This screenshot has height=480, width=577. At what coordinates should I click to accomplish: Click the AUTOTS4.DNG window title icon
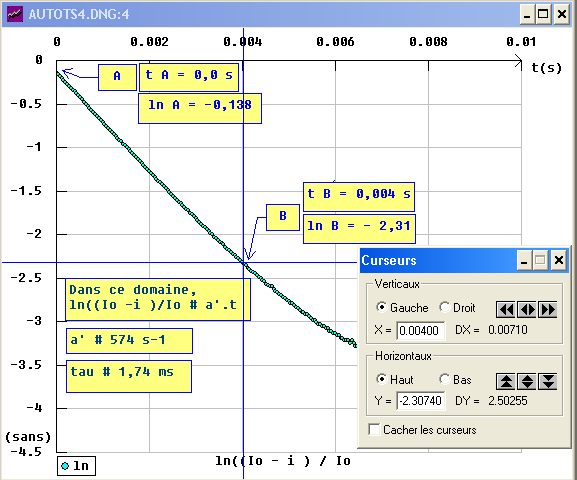coord(15,14)
